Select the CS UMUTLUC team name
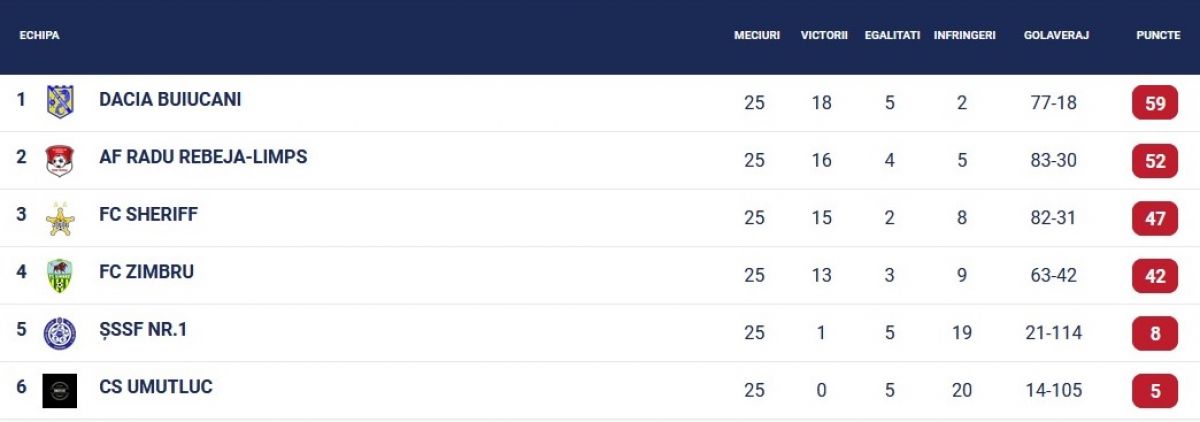The width and height of the screenshot is (1200, 422). [x=156, y=387]
